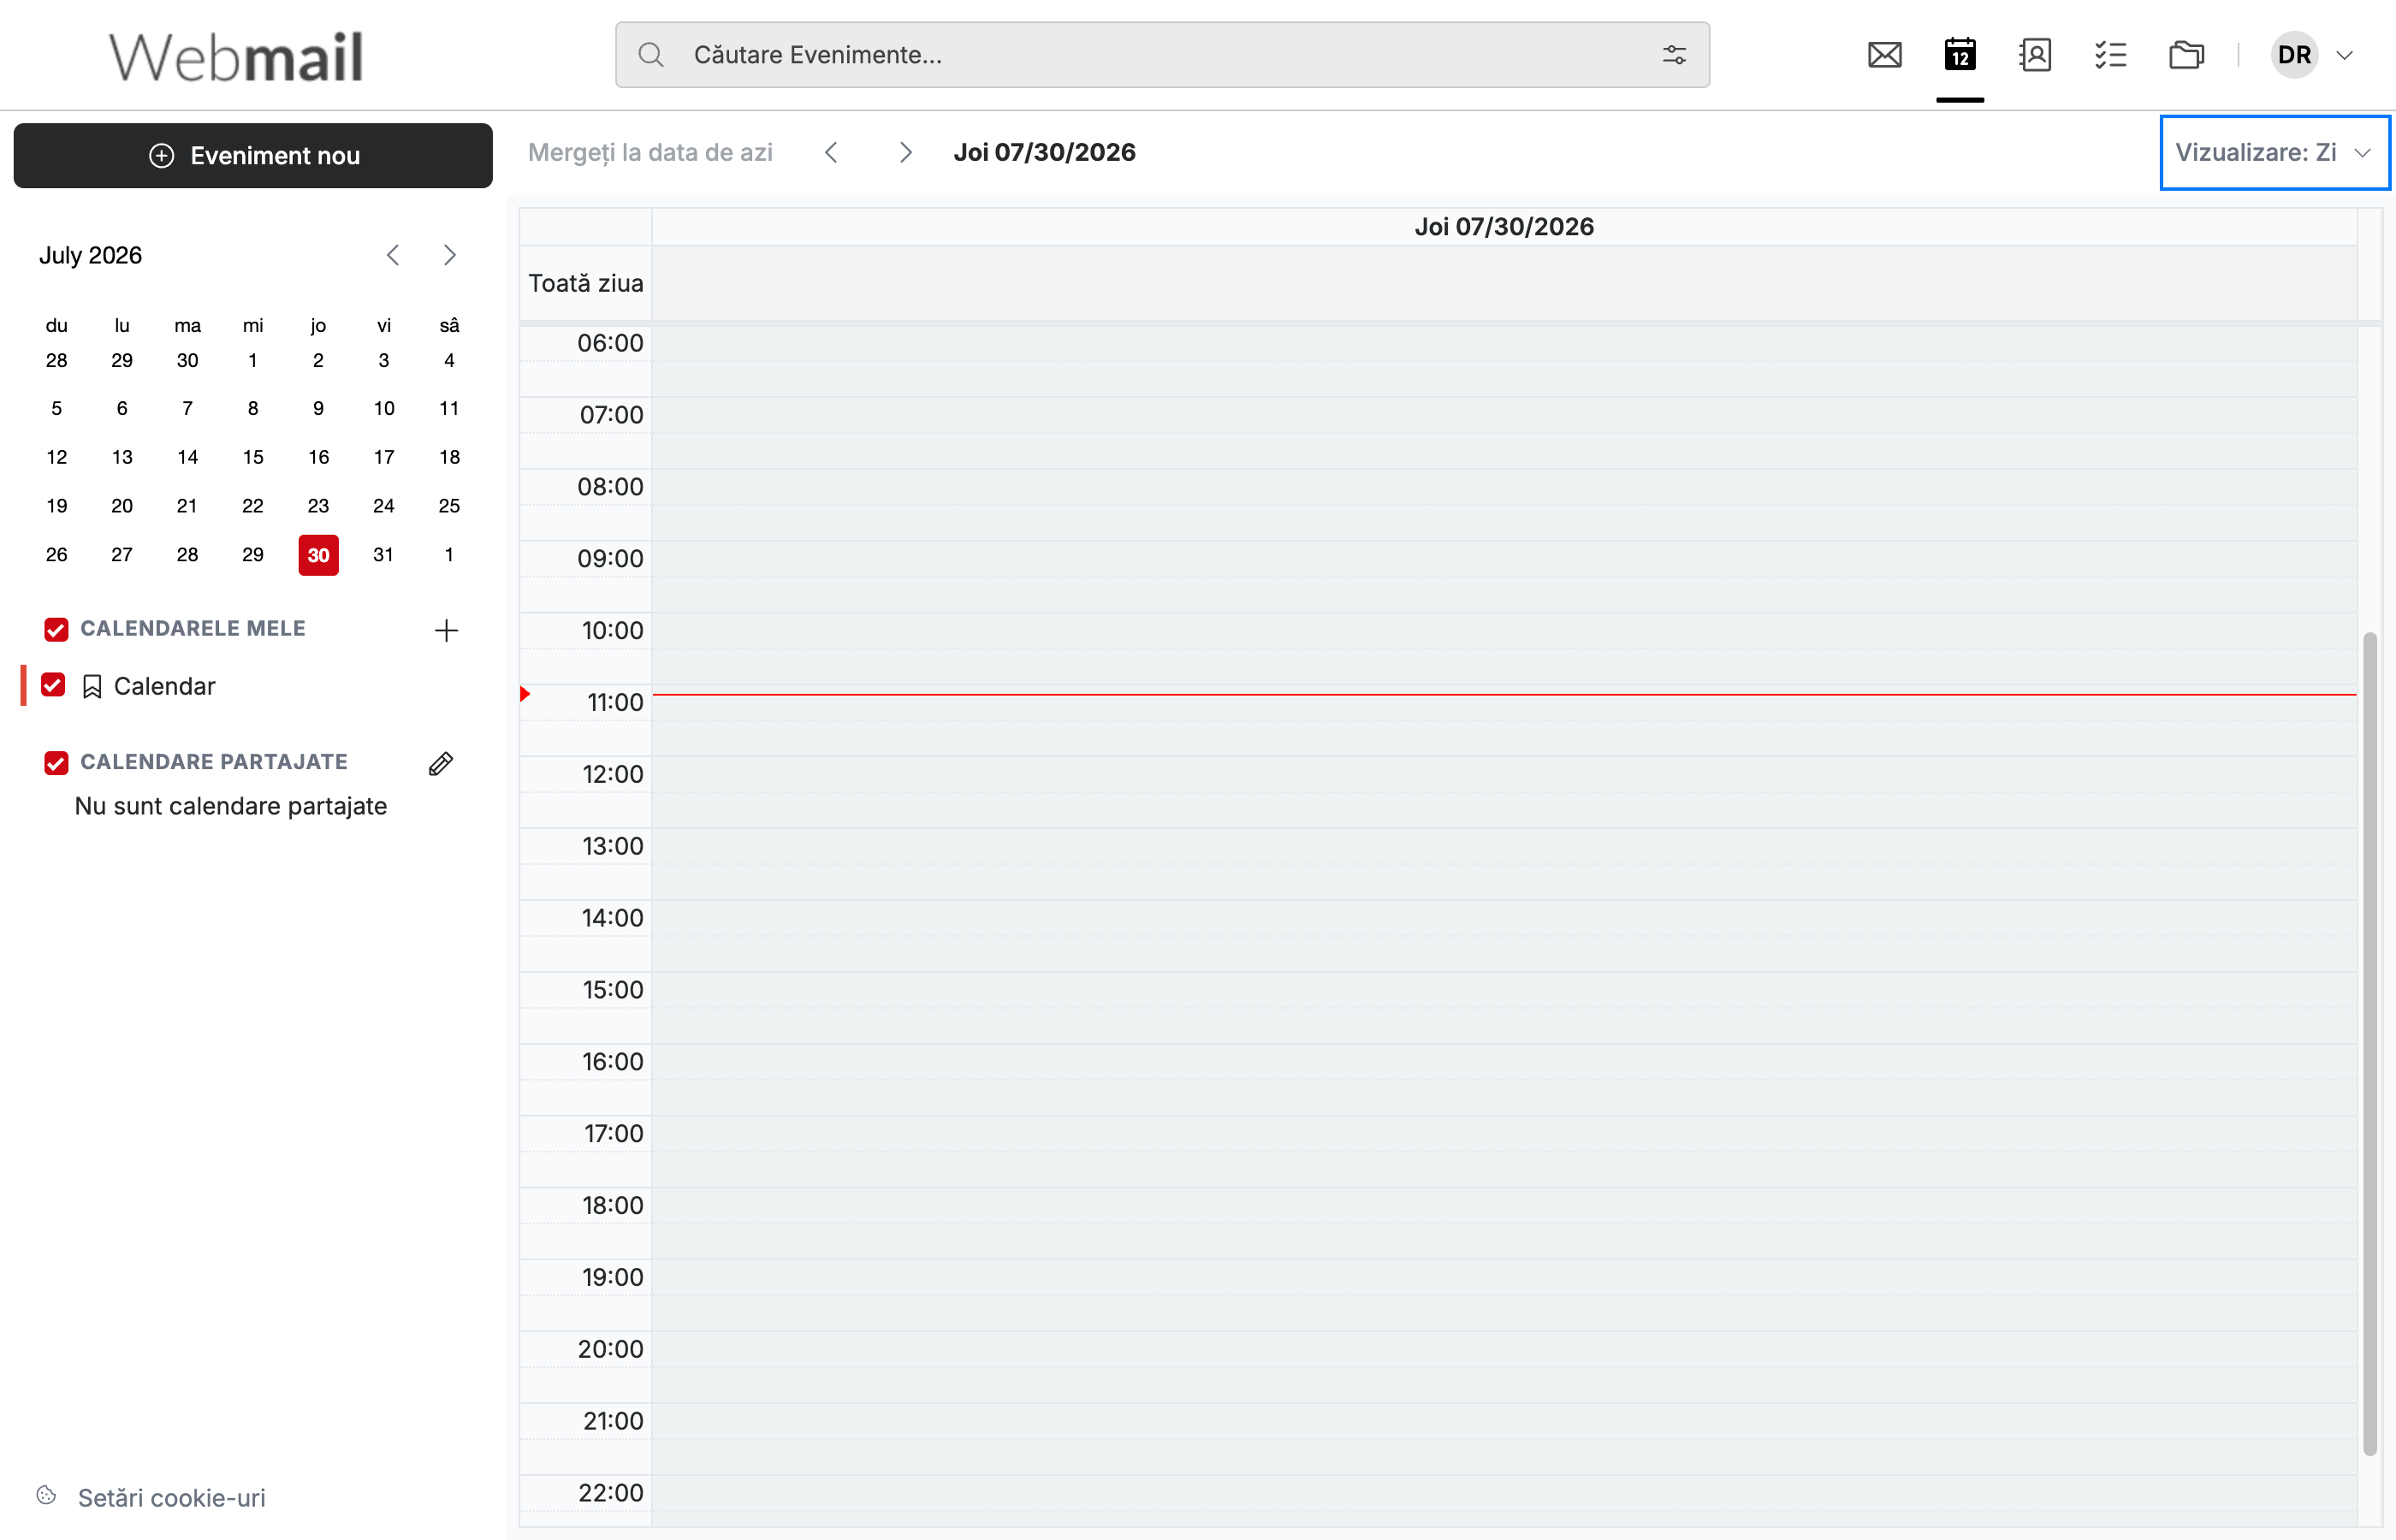
Task: Go to next day in toolbar
Action: point(905,152)
